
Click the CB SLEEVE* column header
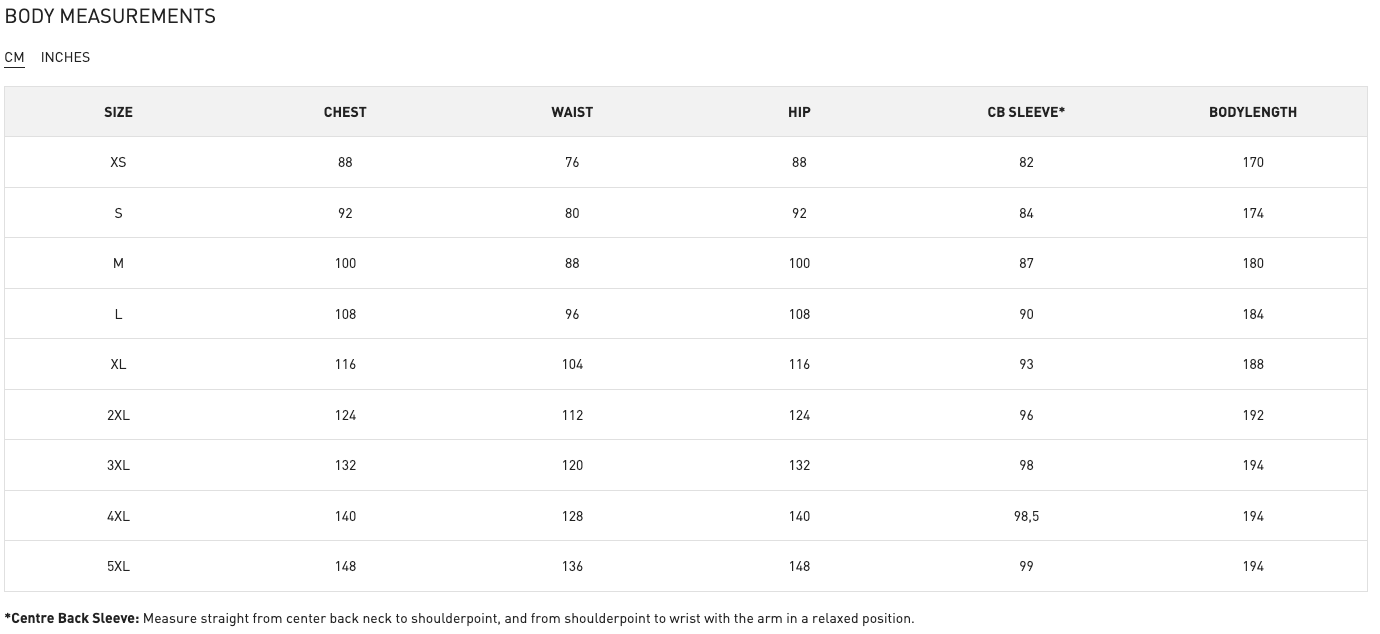point(1026,112)
